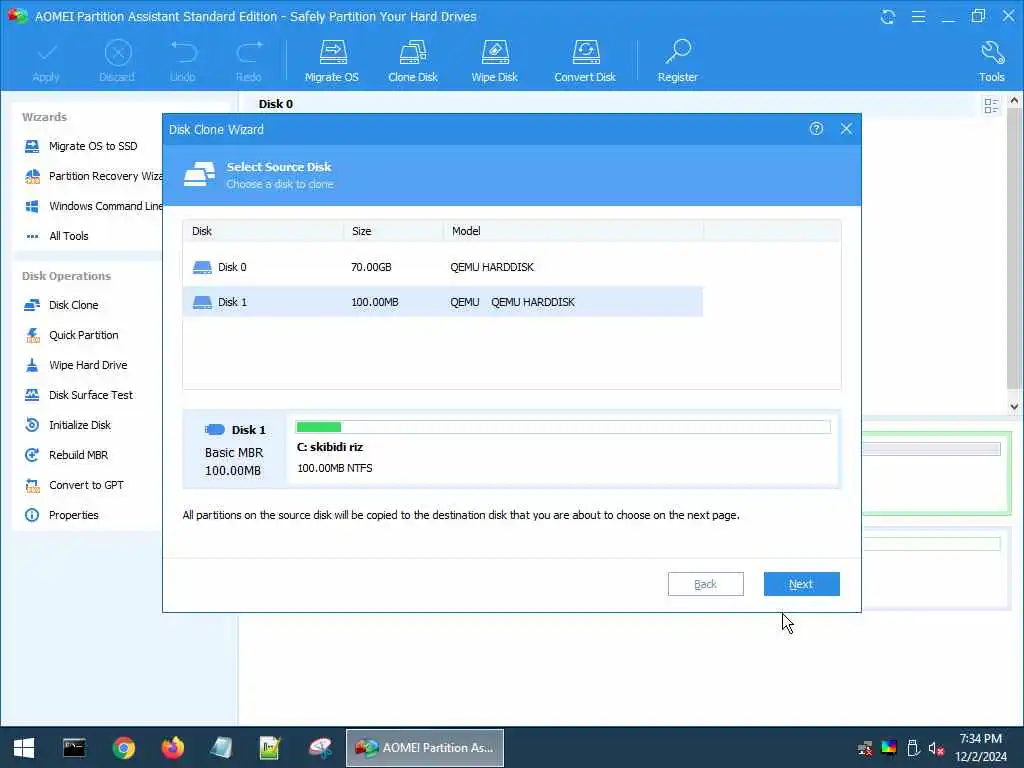This screenshot has width=1024, height=768.
Task: Click the AOMEI Partition Assistant taskbar button
Action: (424, 748)
